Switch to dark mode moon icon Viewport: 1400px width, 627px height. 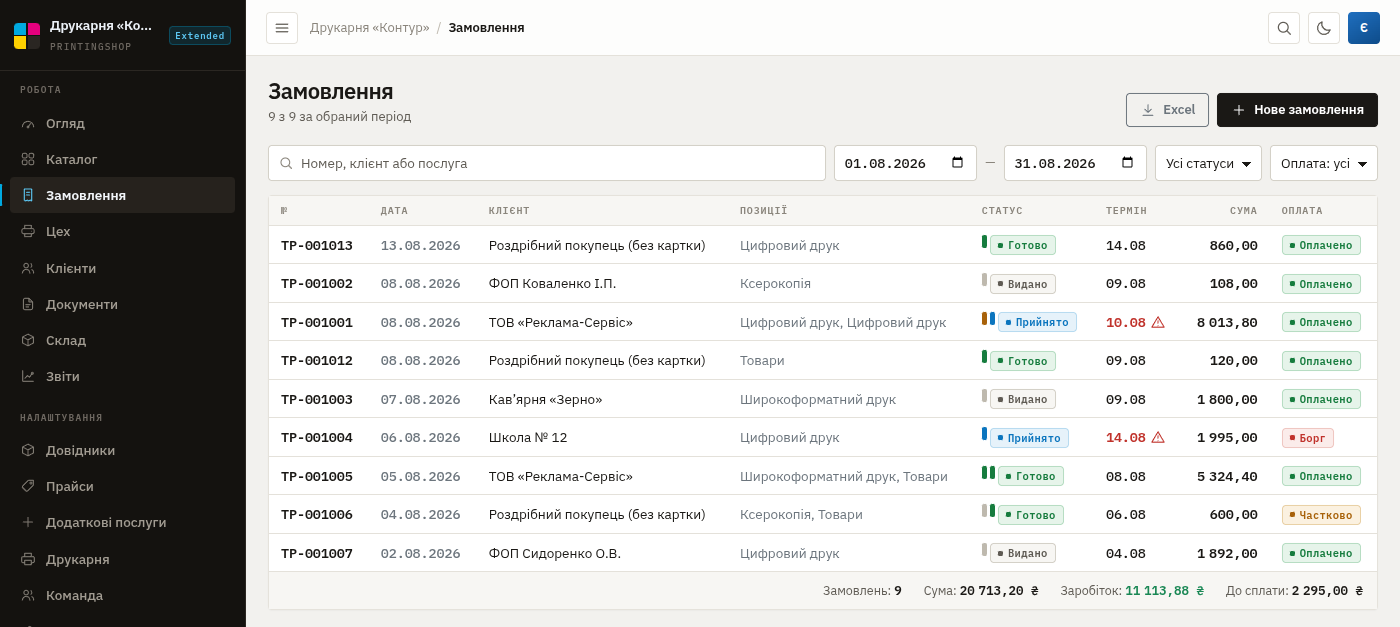(x=1324, y=28)
